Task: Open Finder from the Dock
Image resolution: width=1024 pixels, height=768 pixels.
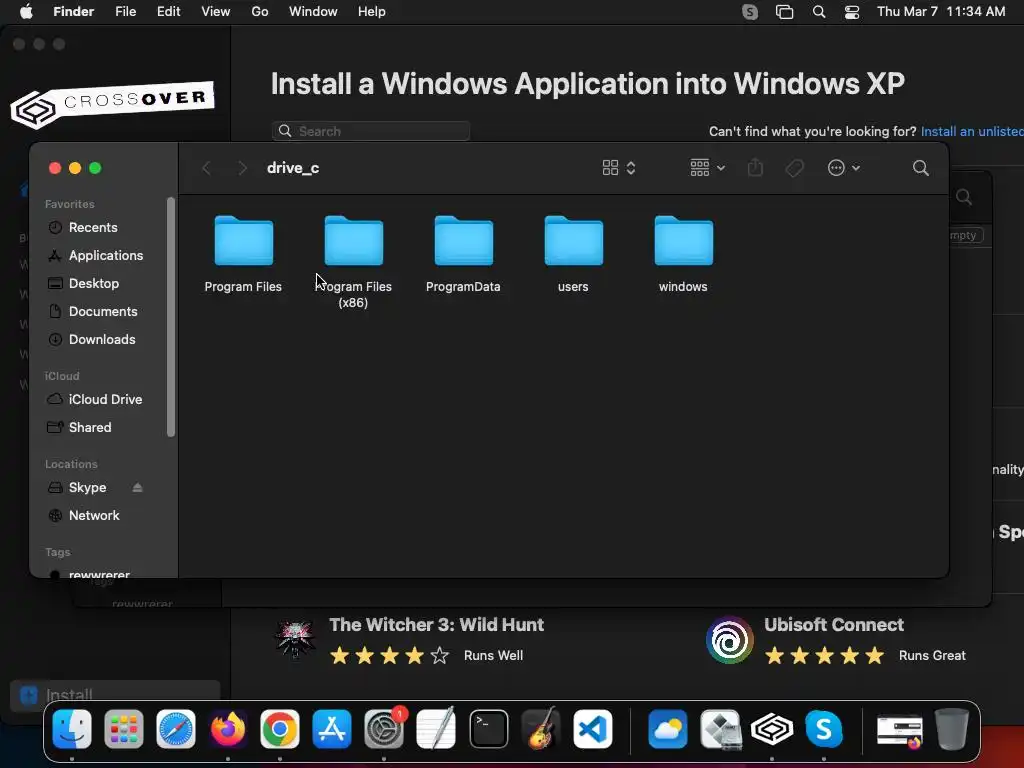Action: [x=72, y=729]
